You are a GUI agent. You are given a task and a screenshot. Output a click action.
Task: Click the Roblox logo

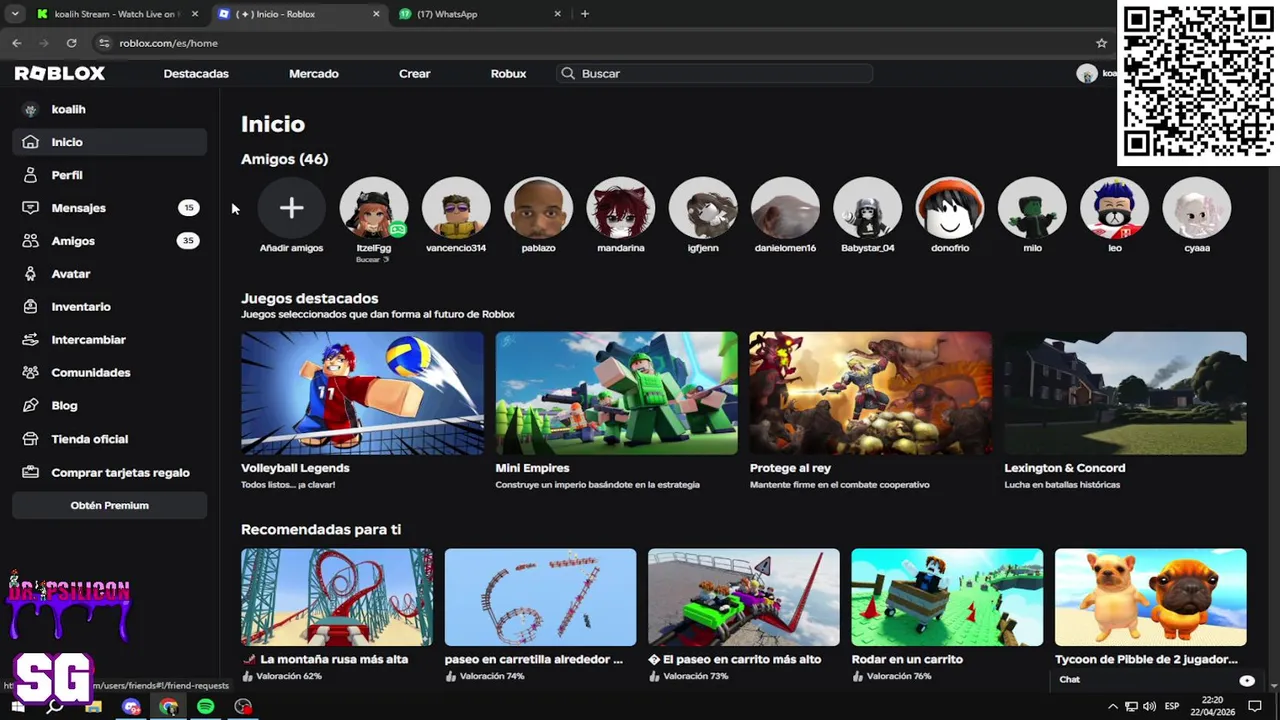(x=60, y=73)
